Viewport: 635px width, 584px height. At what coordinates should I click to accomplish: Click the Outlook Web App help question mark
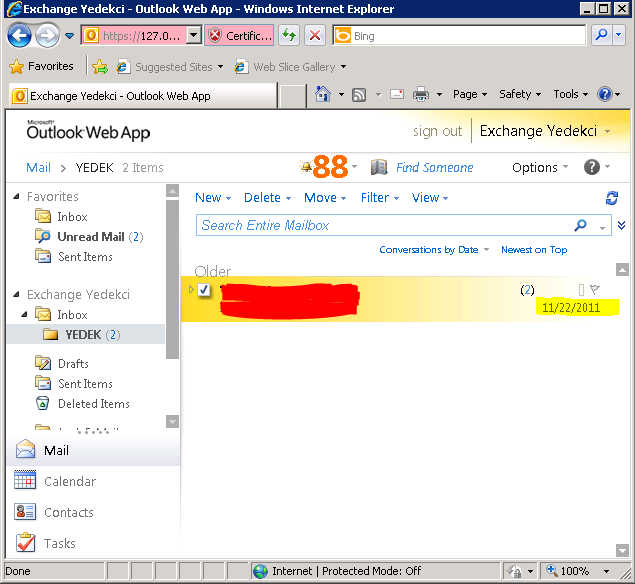(x=592, y=167)
